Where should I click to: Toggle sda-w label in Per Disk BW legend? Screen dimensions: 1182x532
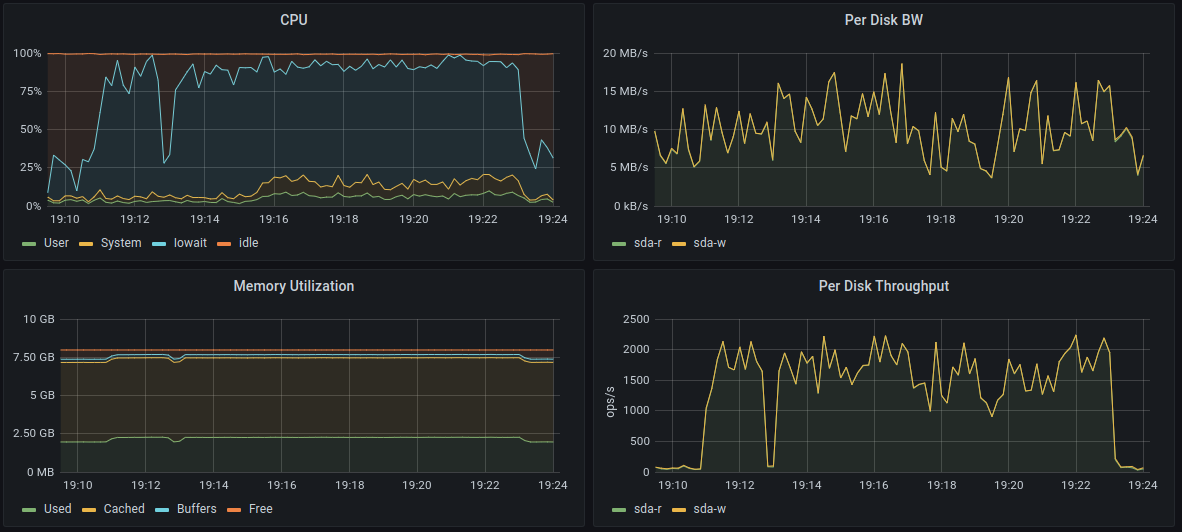[709, 243]
